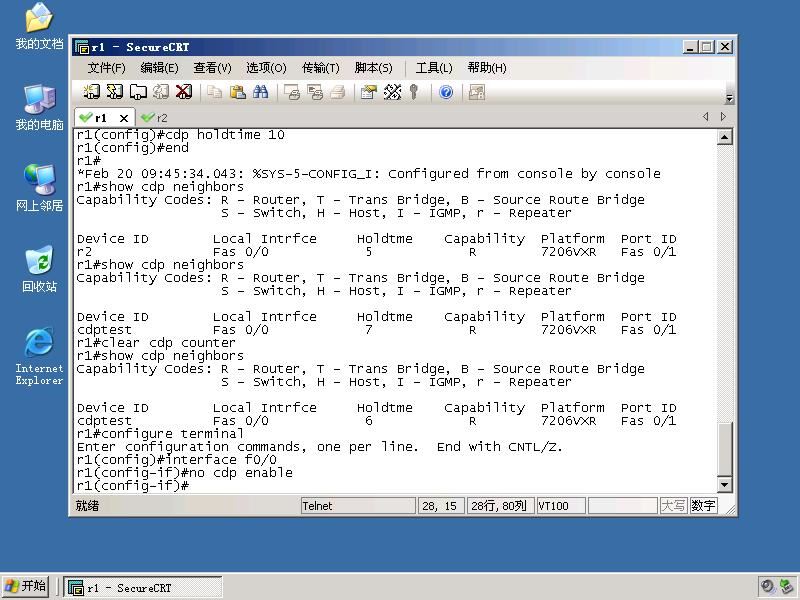Image resolution: width=800 pixels, height=600 pixels.
Task: Click terminal scrollbar up arrow
Action: tap(724, 137)
